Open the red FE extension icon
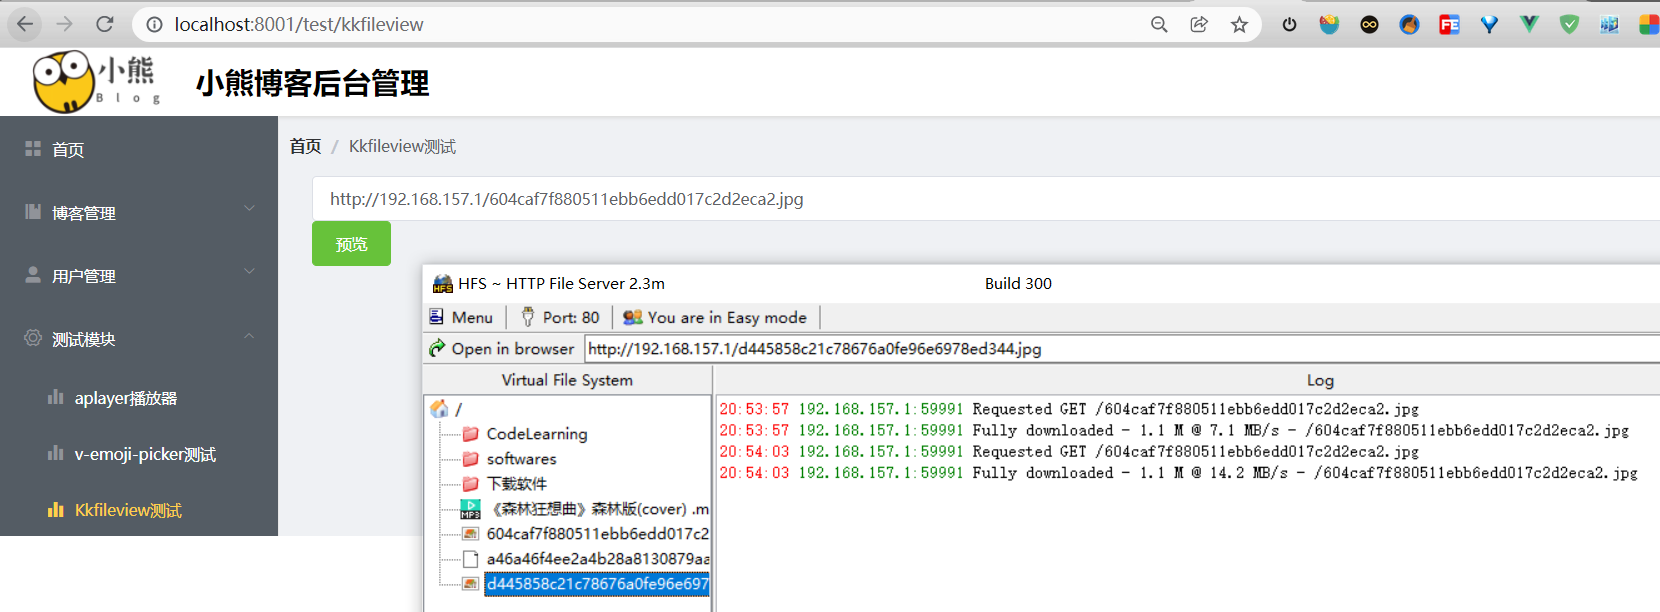1660x612 pixels. pyautogui.click(x=1449, y=24)
